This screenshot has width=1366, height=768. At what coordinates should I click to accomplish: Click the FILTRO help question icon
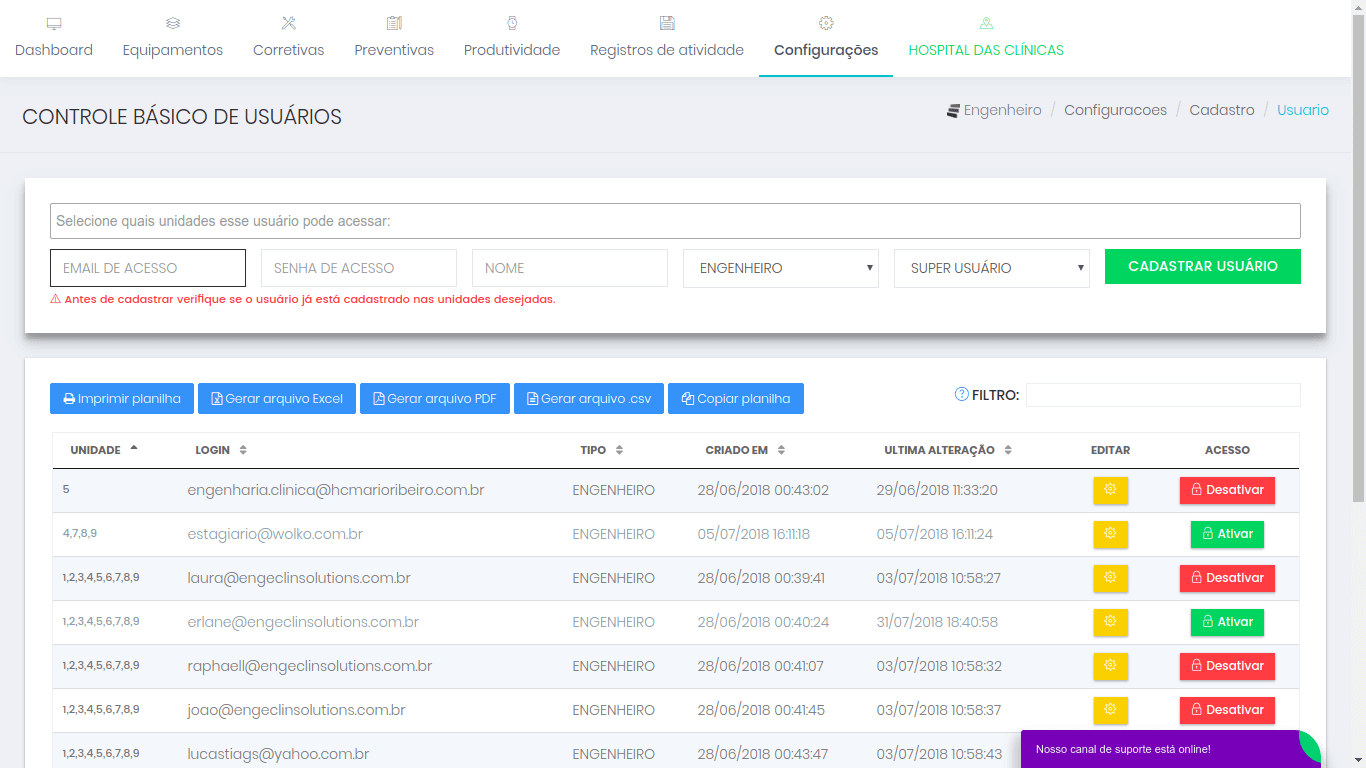click(x=962, y=395)
